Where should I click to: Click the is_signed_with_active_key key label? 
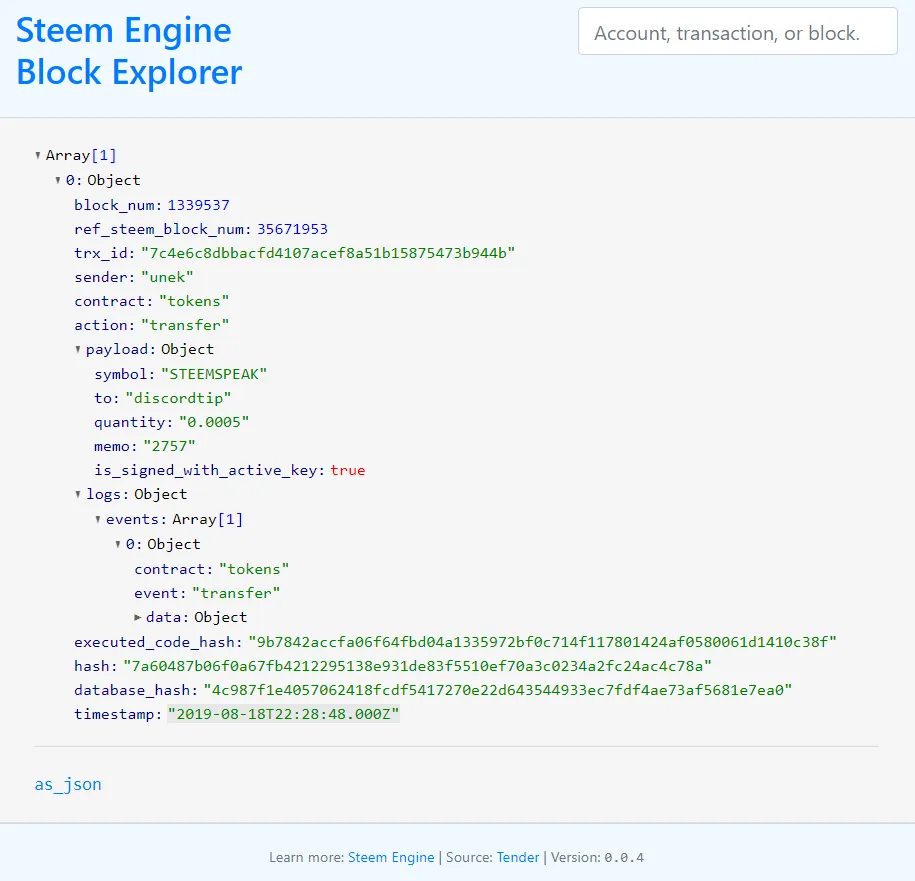209,470
